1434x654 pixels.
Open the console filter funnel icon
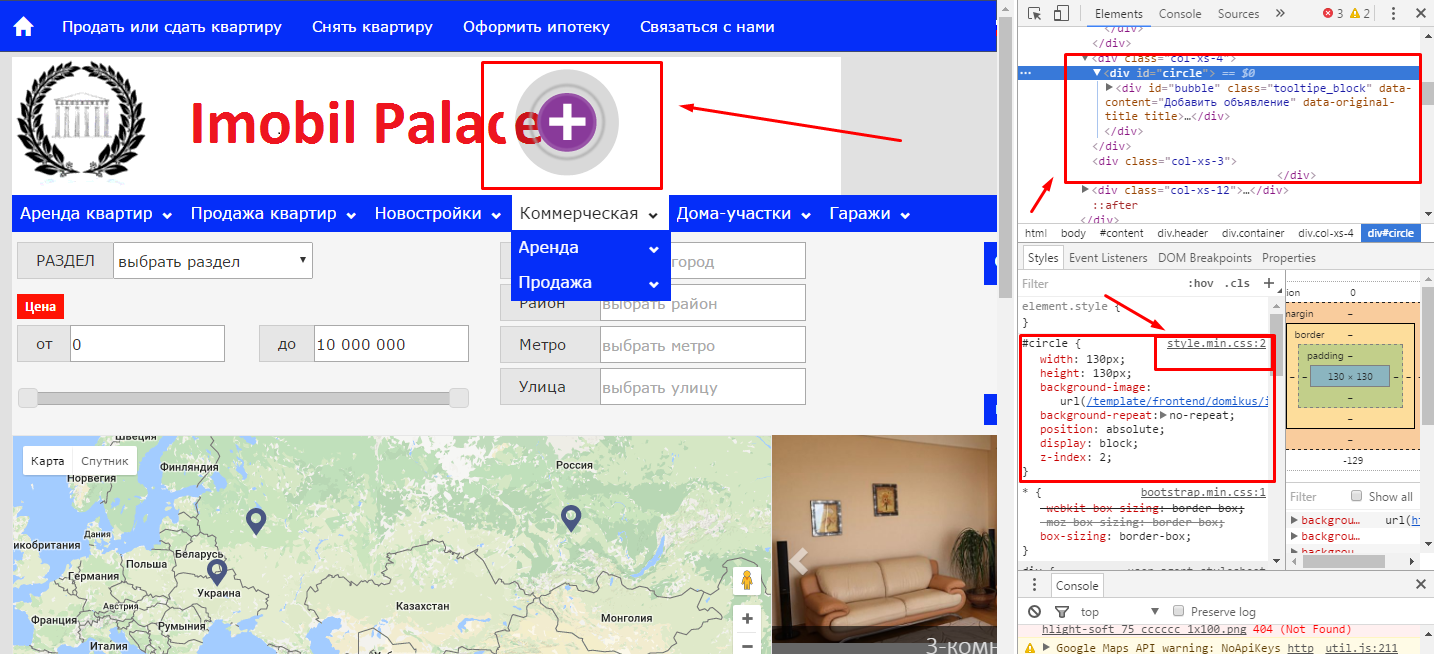1061,611
